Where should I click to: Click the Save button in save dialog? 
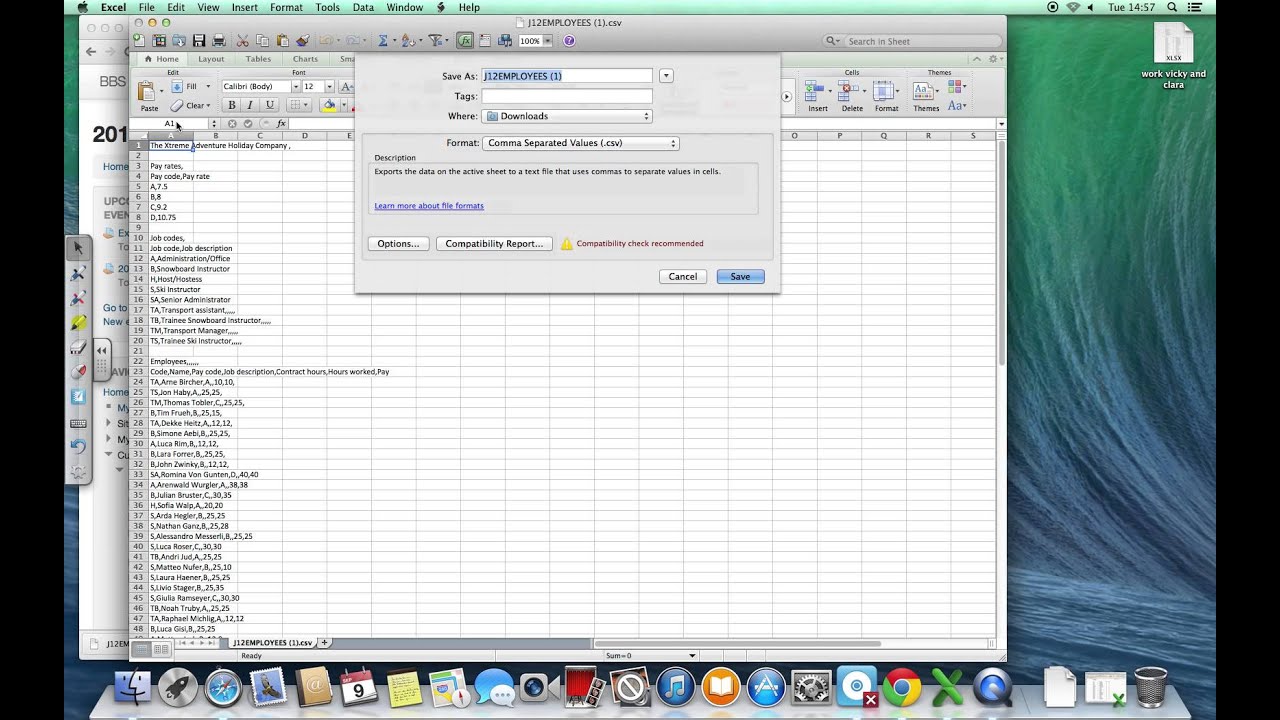740,277
